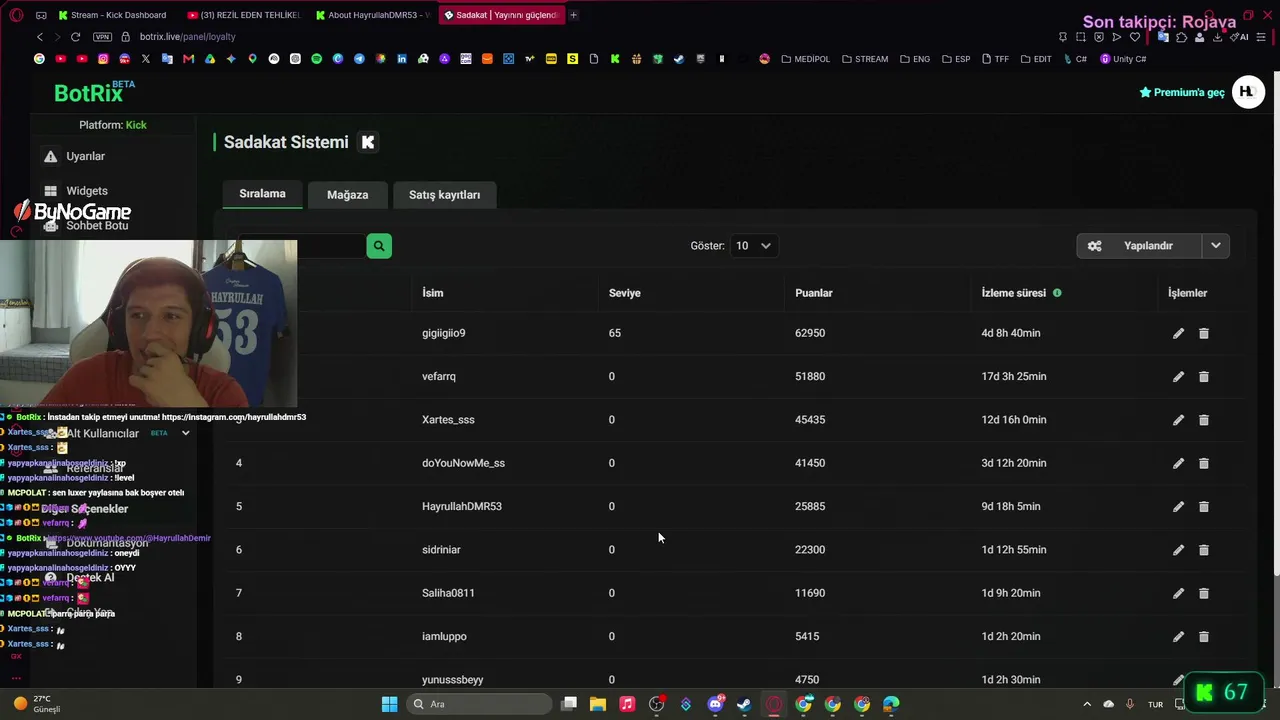Click the username yunusssbeyy
This screenshot has width=1280, height=720.
(453, 680)
